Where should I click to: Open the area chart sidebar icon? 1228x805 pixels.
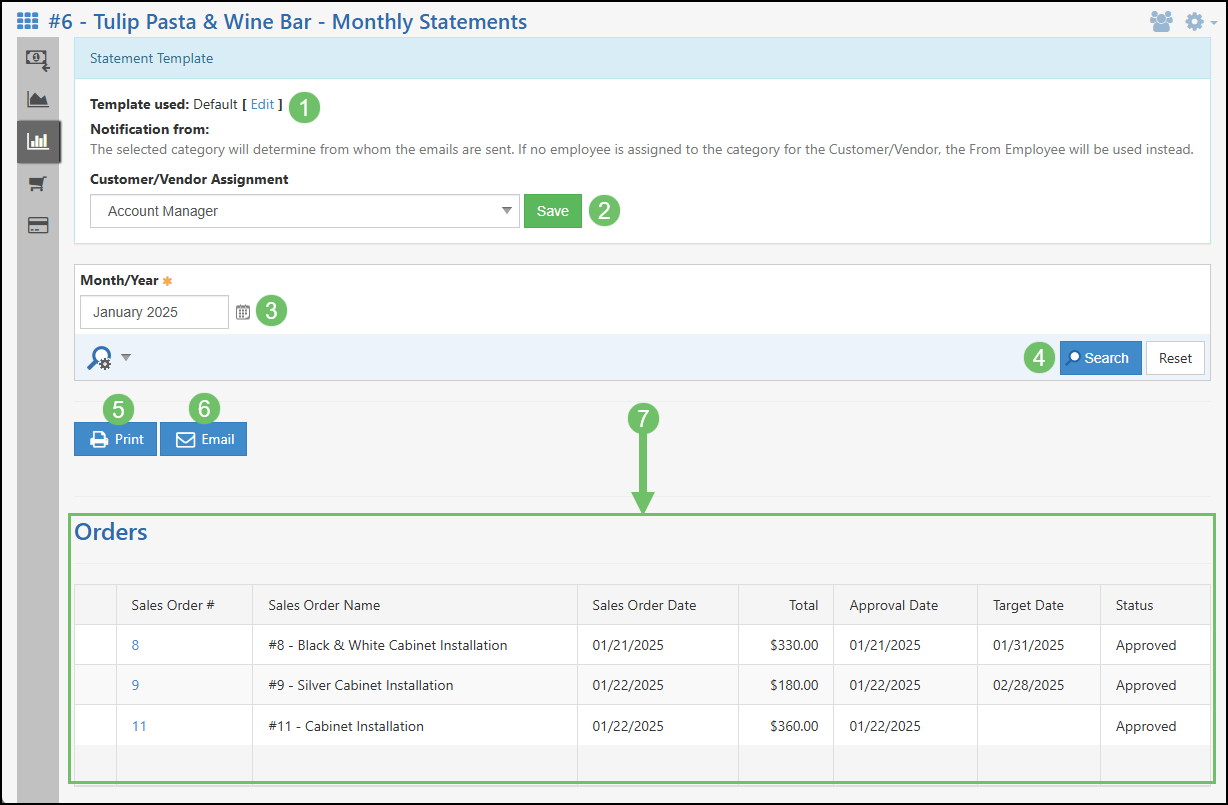click(x=38, y=99)
